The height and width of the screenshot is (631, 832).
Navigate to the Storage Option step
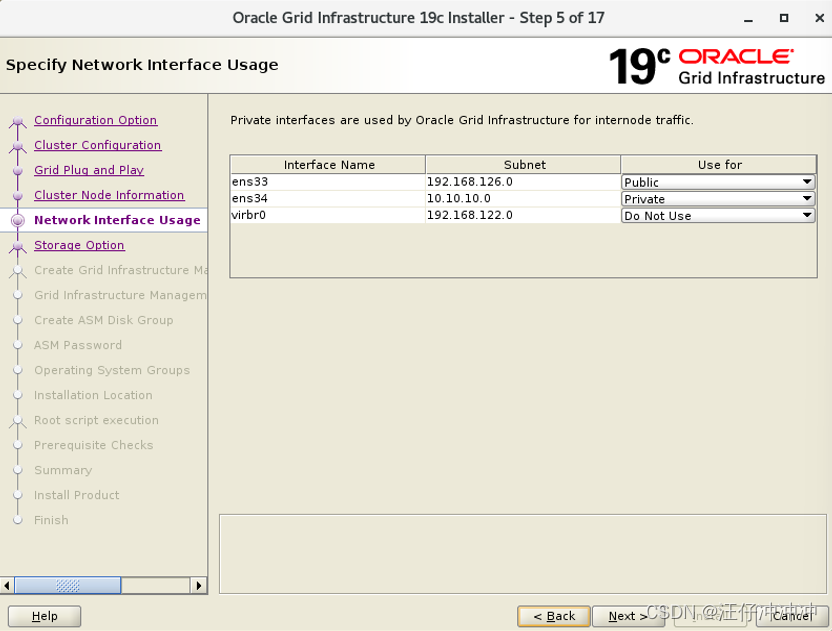point(79,245)
